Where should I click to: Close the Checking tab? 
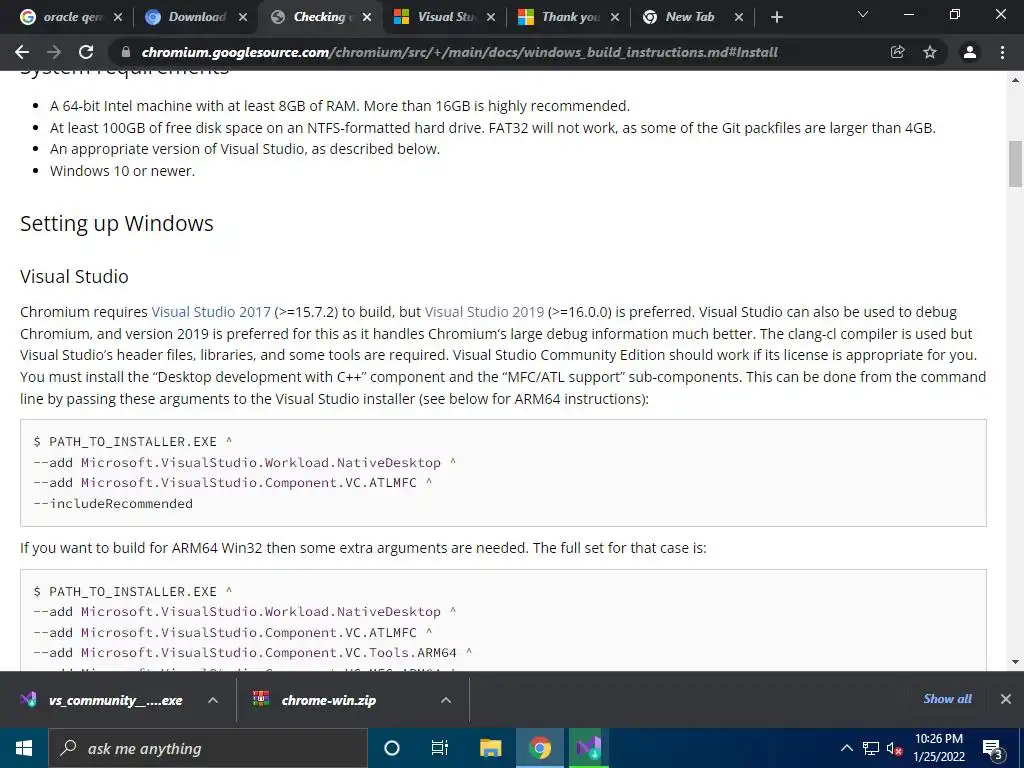click(367, 17)
